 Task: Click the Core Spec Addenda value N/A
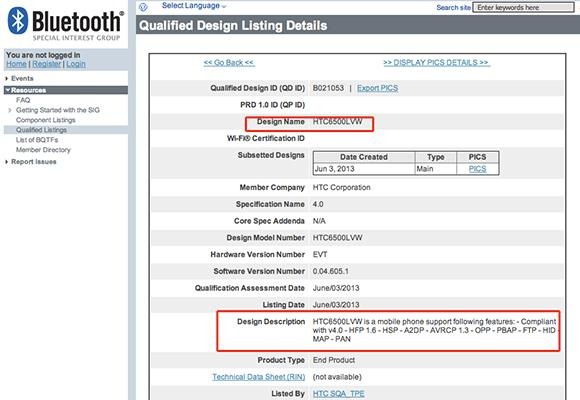pyautogui.click(x=319, y=221)
